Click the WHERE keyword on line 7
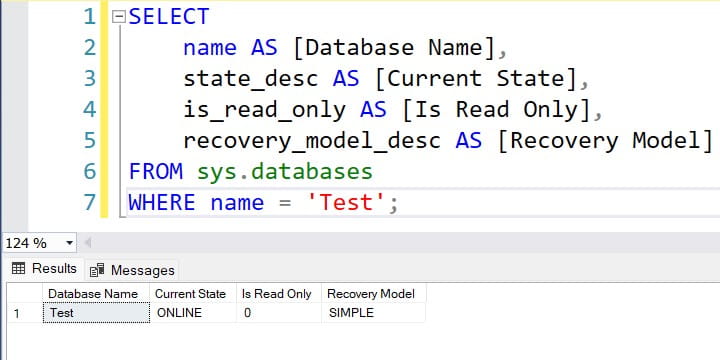This screenshot has height=360, width=720. pyautogui.click(x=162, y=202)
